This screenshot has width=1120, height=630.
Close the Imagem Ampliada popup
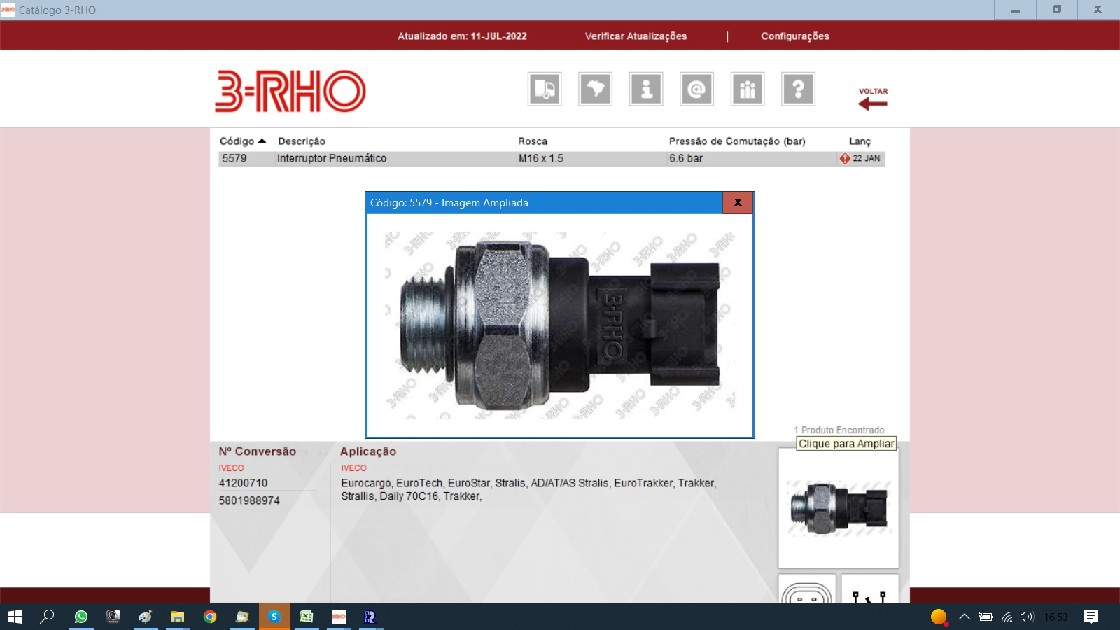737,202
